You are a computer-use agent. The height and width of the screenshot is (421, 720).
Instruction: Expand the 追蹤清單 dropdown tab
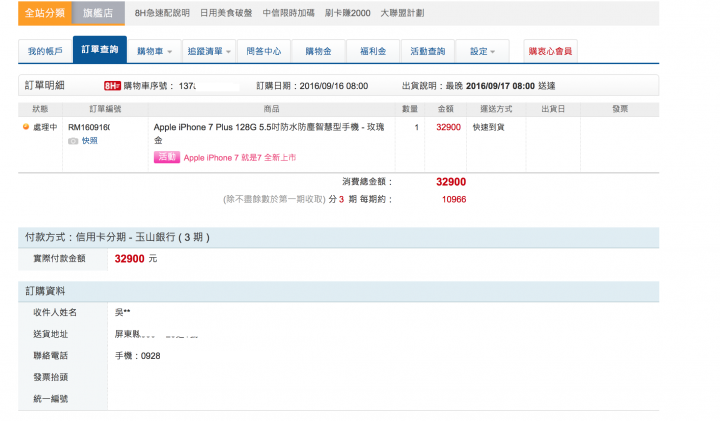coord(209,51)
